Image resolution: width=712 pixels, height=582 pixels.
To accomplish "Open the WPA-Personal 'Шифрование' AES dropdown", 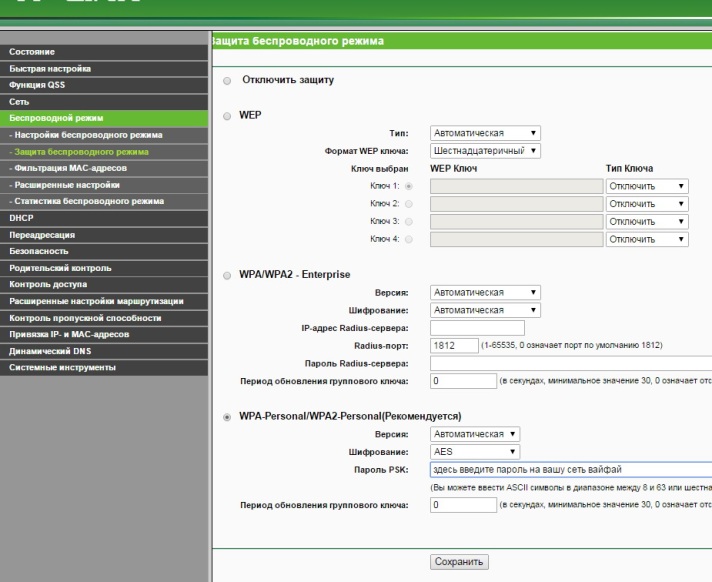I will pos(475,451).
